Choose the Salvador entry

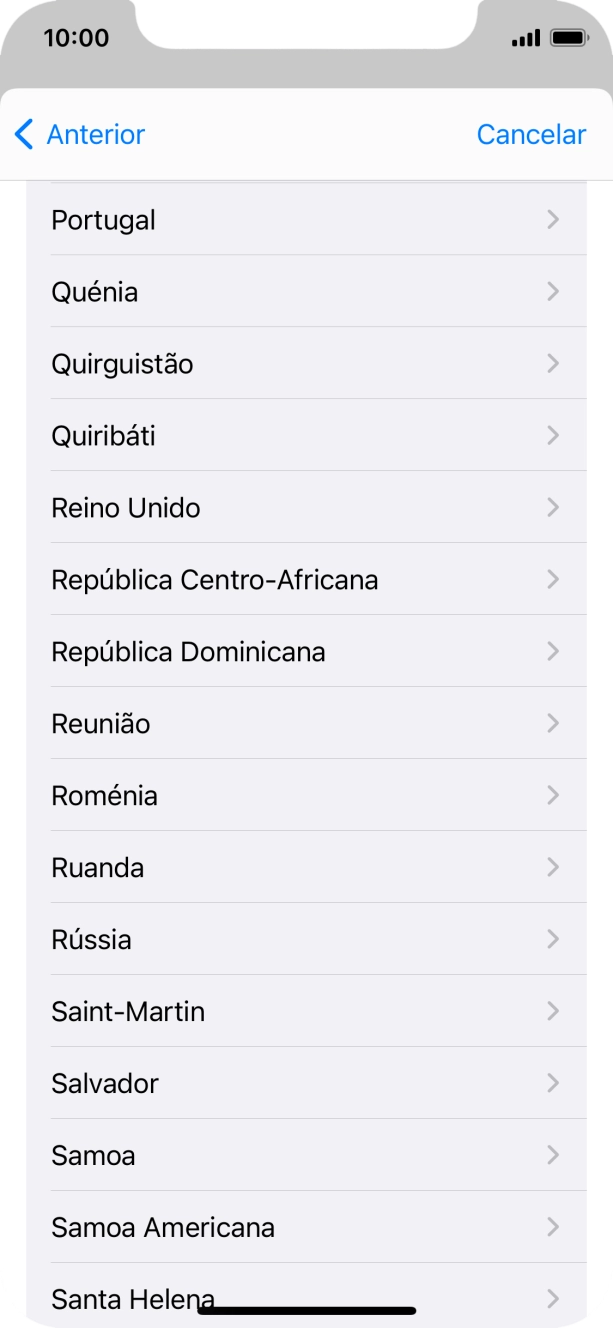pyautogui.click(x=105, y=1084)
